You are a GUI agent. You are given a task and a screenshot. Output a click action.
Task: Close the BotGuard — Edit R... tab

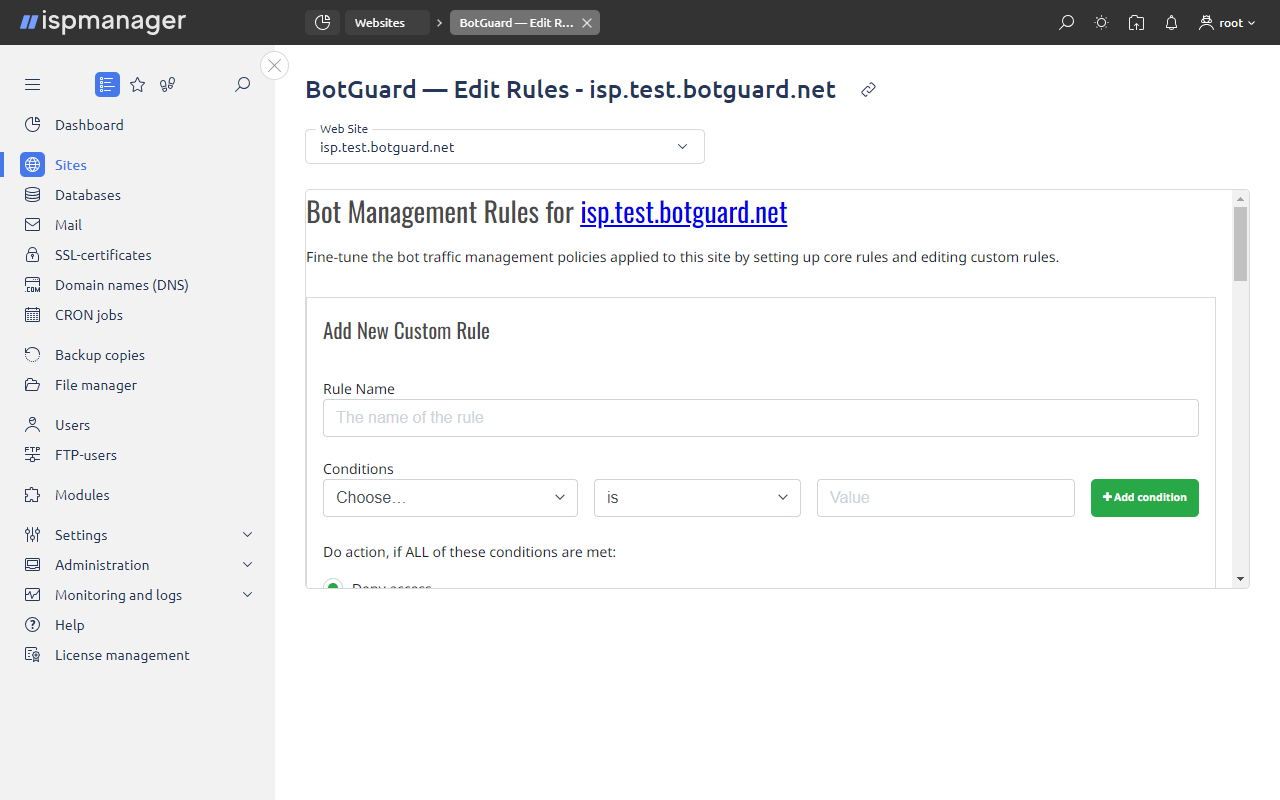587,23
